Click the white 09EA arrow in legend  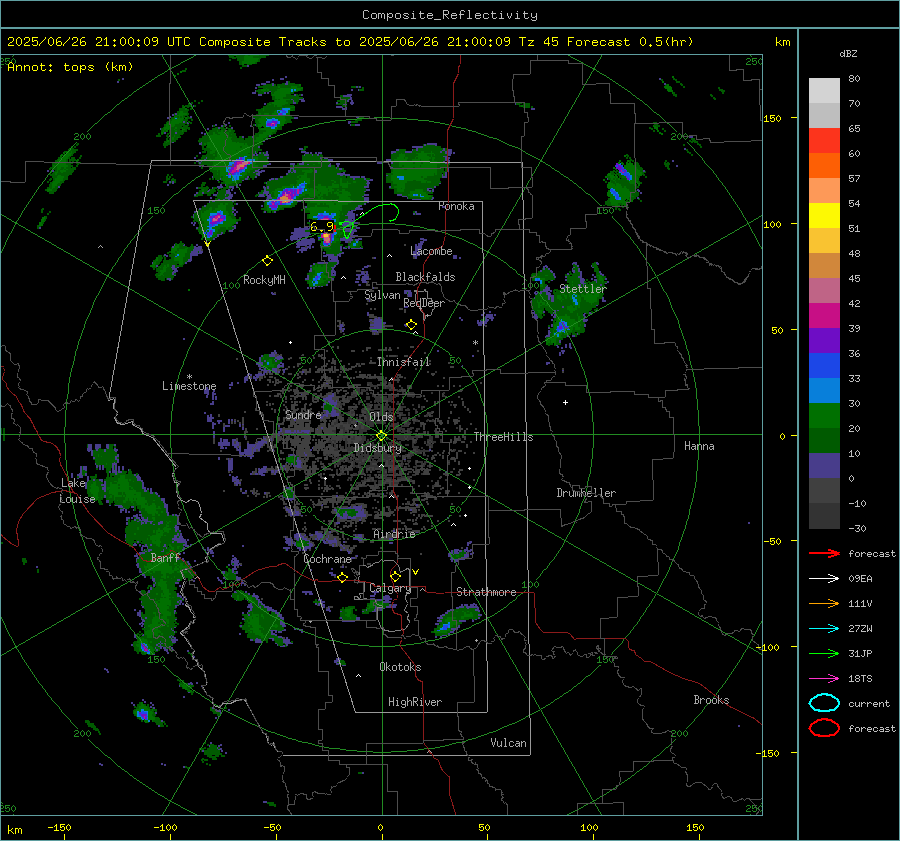click(824, 579)
